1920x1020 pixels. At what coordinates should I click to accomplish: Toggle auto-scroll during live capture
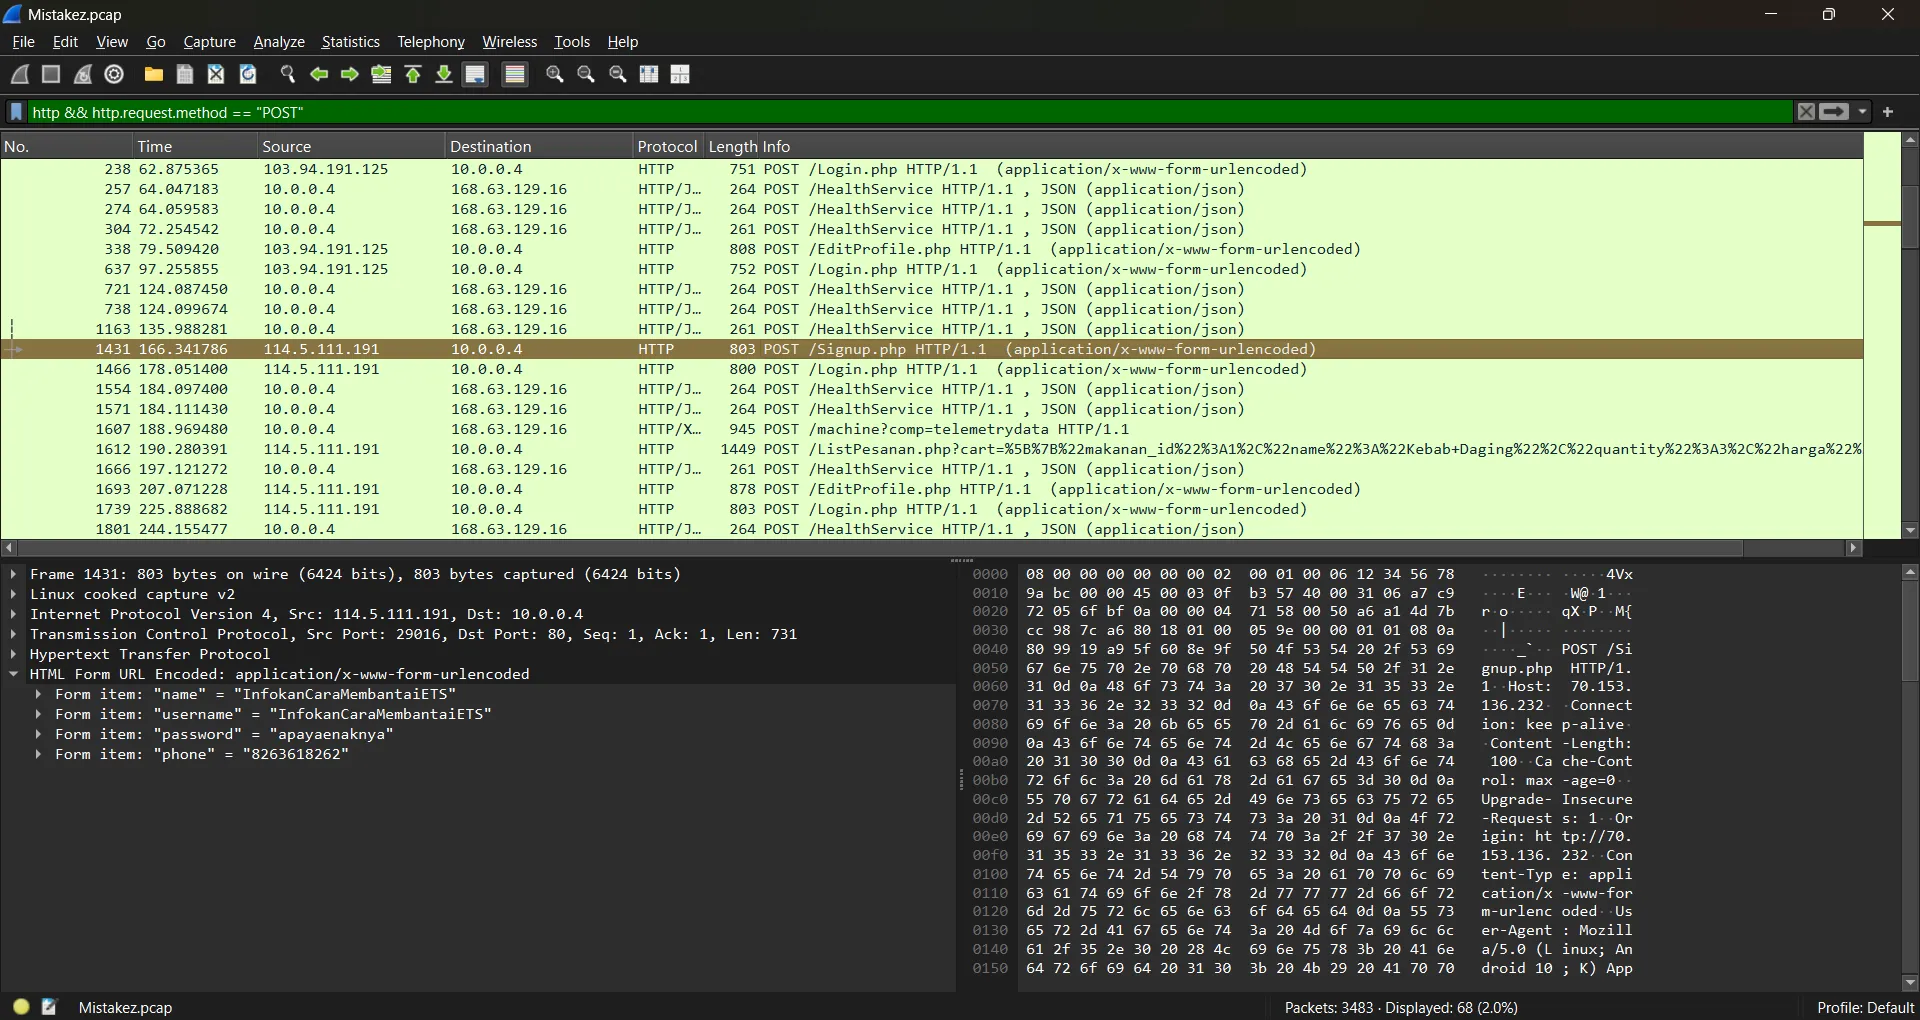[x=476, y=74]
